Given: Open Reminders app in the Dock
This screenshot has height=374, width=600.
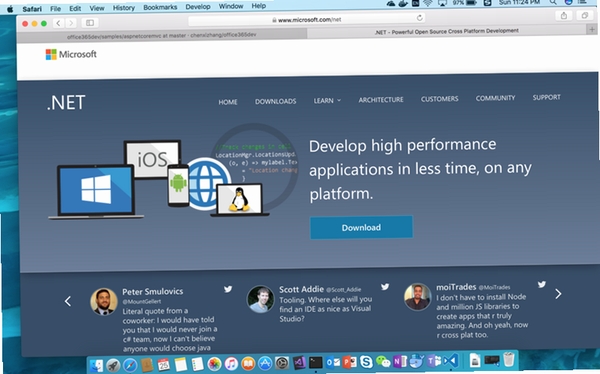Looking at the screenshot, I should click(197, 364).
